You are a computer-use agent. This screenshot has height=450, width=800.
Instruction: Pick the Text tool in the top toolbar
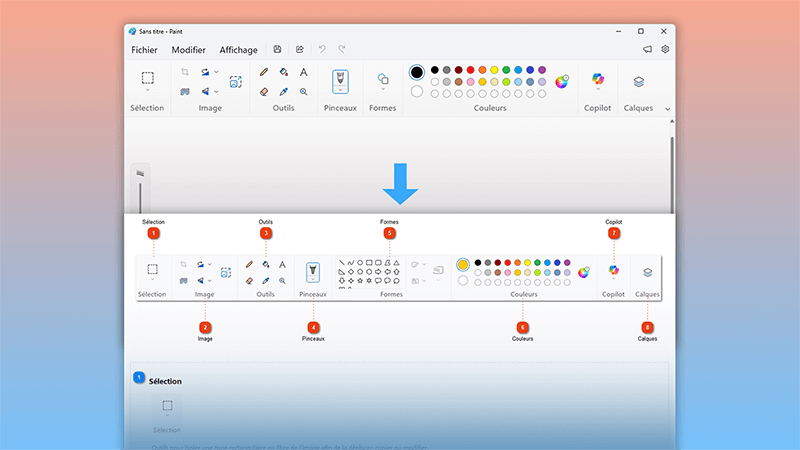(303, 72)
